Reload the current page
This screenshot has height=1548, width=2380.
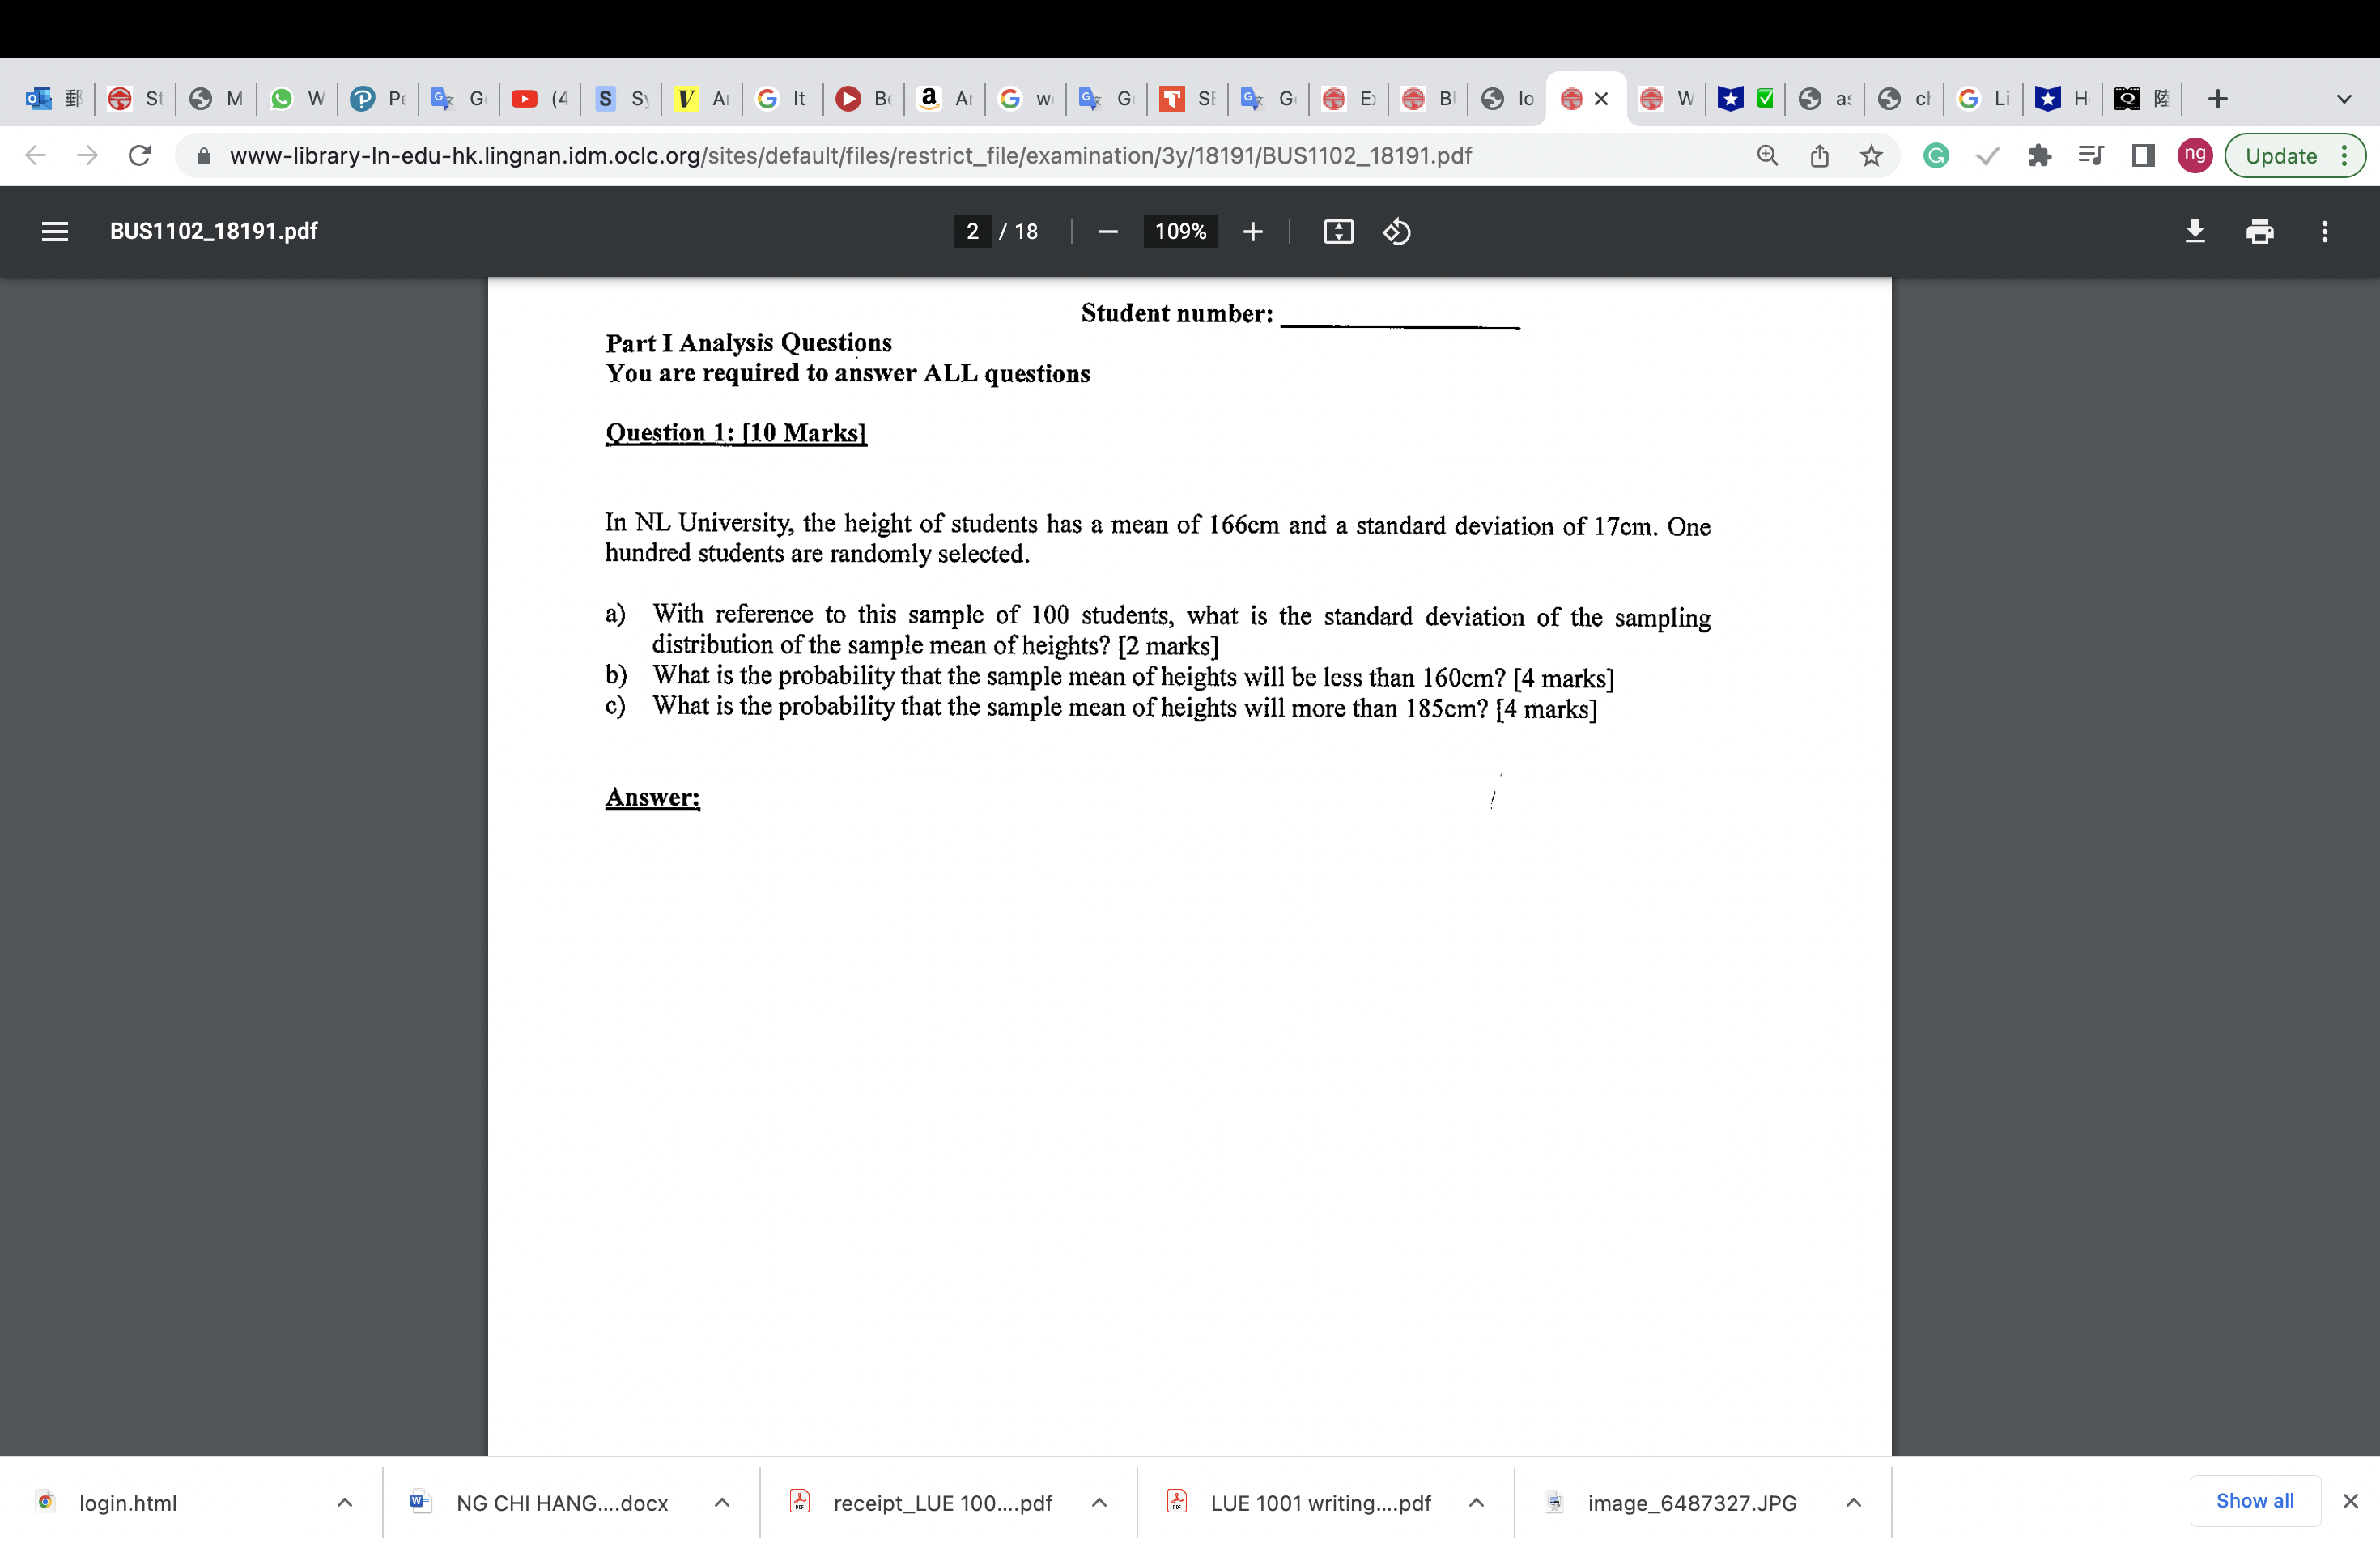click(x=139, y=155)
